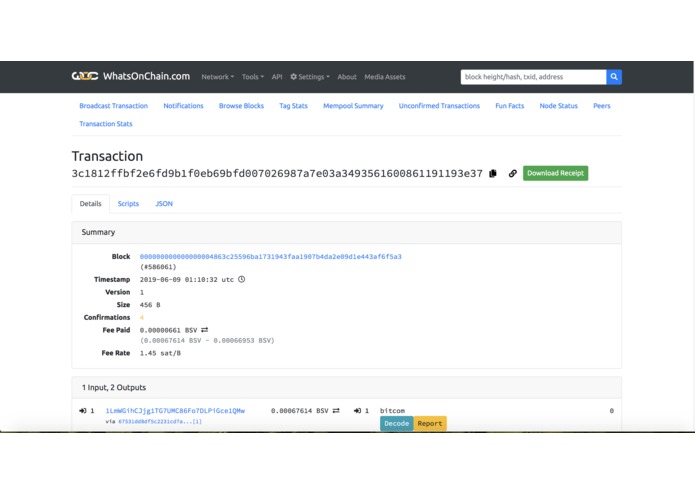Focus the block height/hash search field

pyautogui.click(x=533, y=77)
